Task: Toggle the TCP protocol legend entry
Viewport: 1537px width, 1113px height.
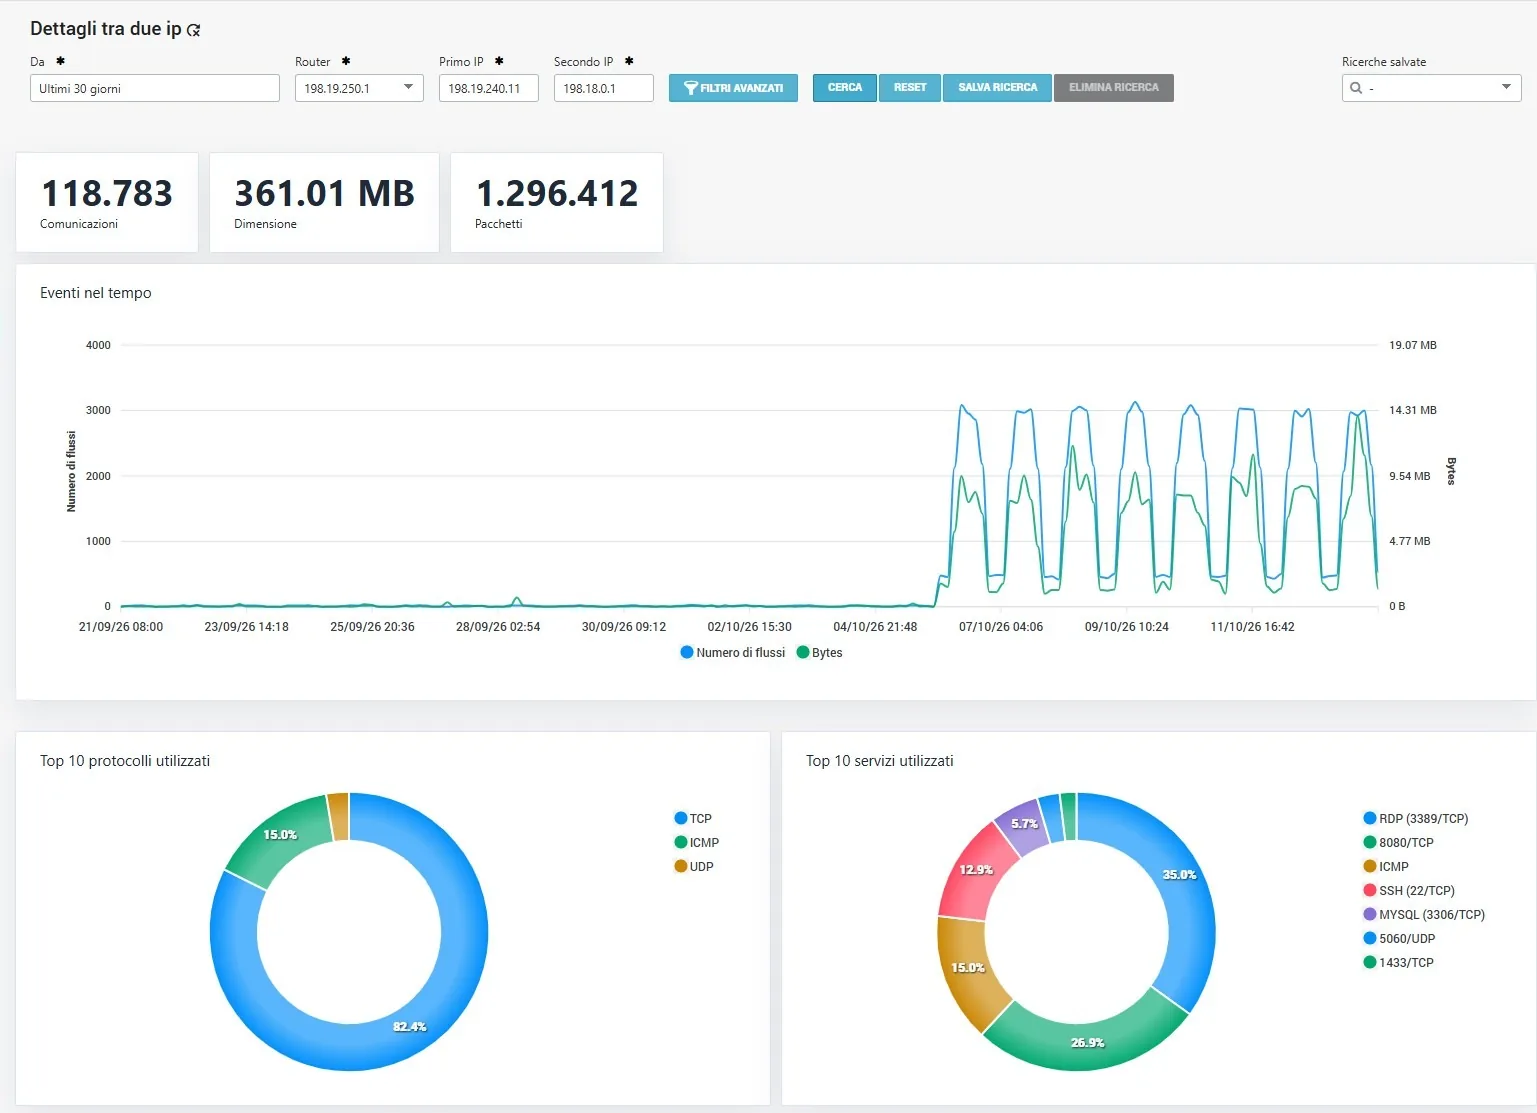Action: 693,818
